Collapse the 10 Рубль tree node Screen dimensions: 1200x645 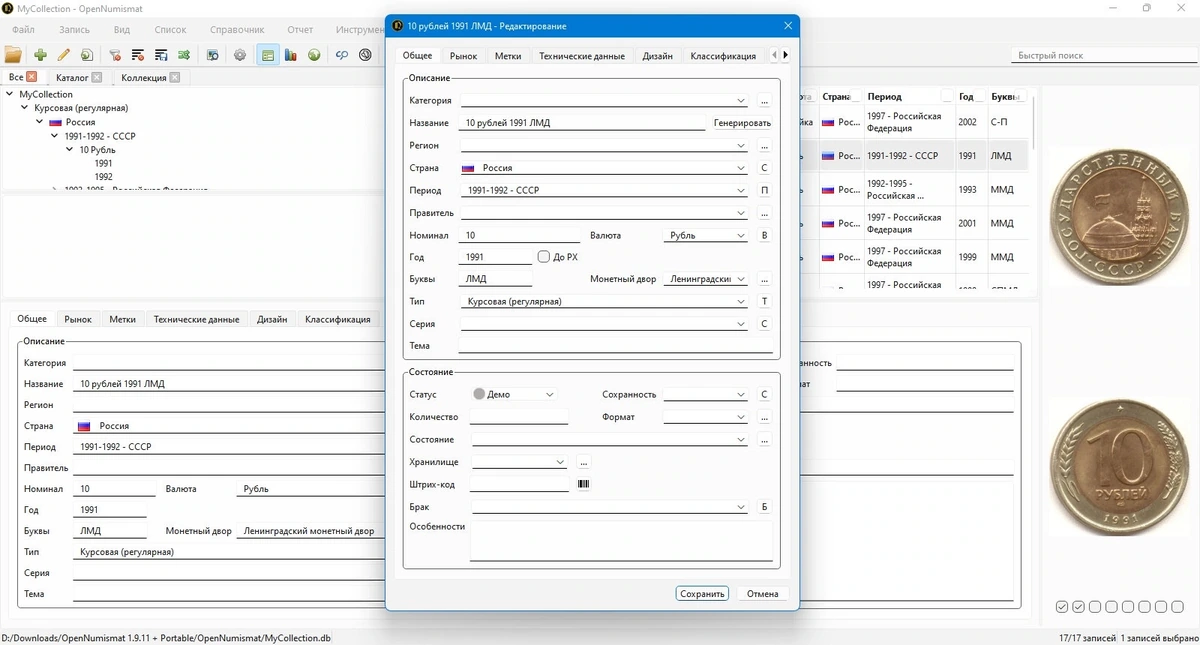70,149
